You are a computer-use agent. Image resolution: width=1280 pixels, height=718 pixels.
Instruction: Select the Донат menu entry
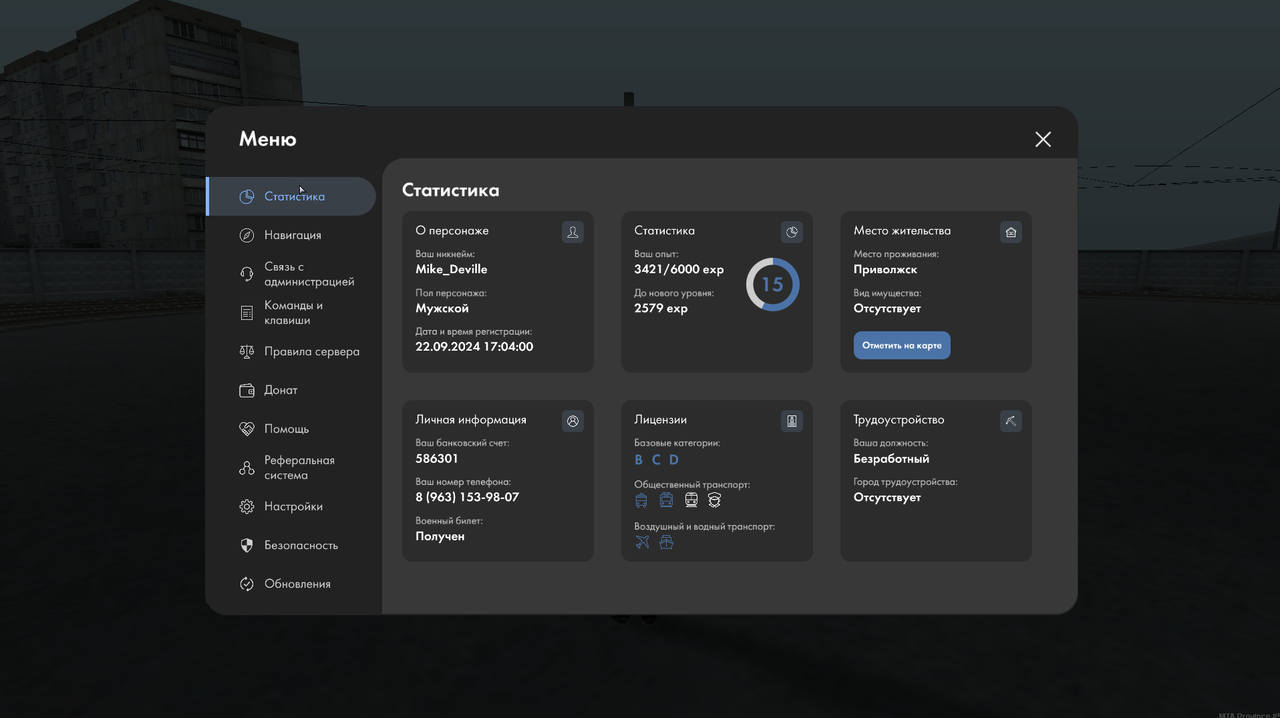(291, 390)
